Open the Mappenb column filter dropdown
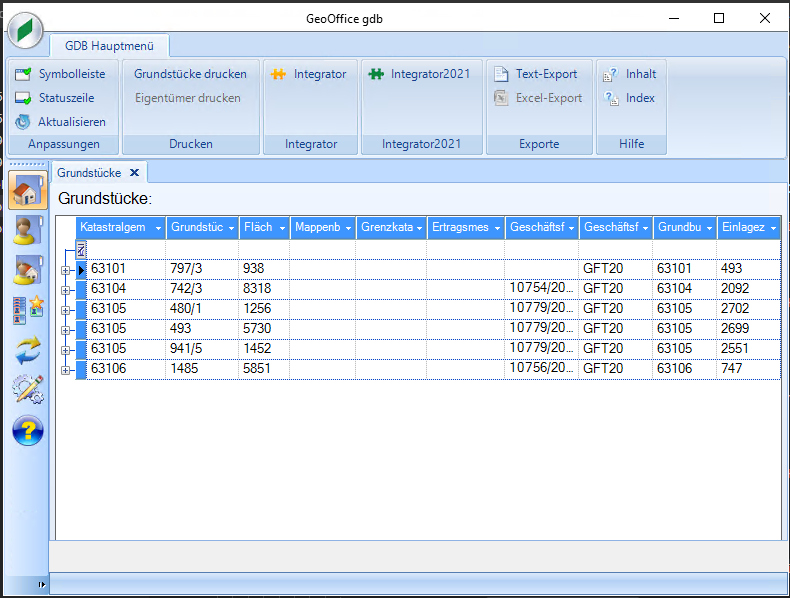790x598 pixels. tap(348, 228)
